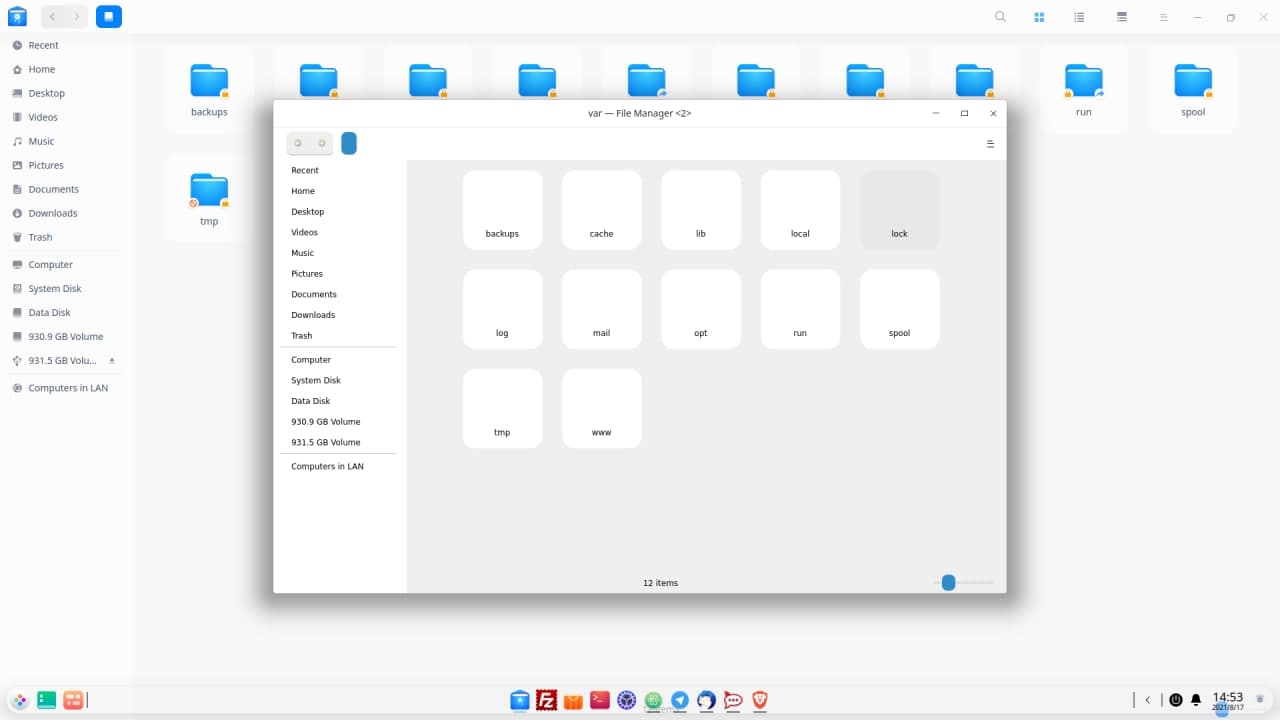Expand the hidden tray icons arrow in the dock
The image size is (1280, 720).
click(1148, 700)
